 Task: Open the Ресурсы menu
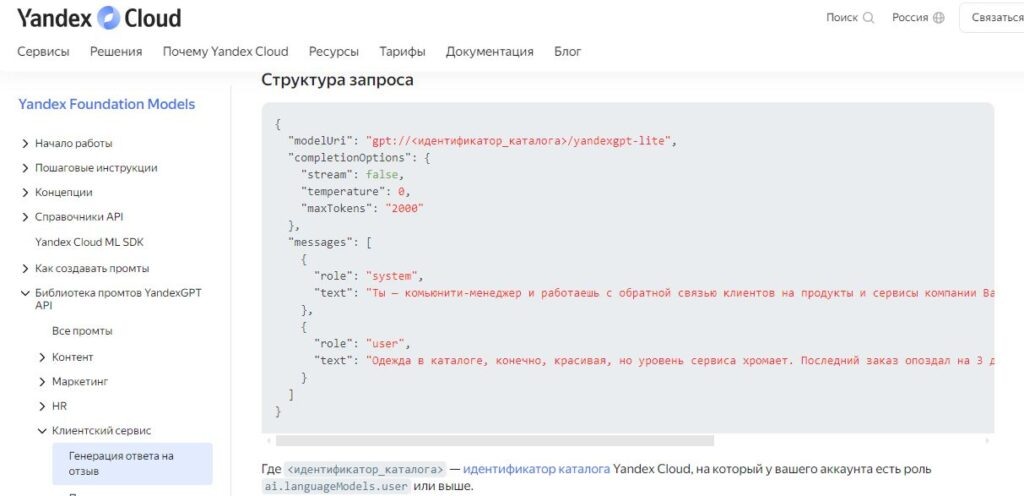(334, 52)
